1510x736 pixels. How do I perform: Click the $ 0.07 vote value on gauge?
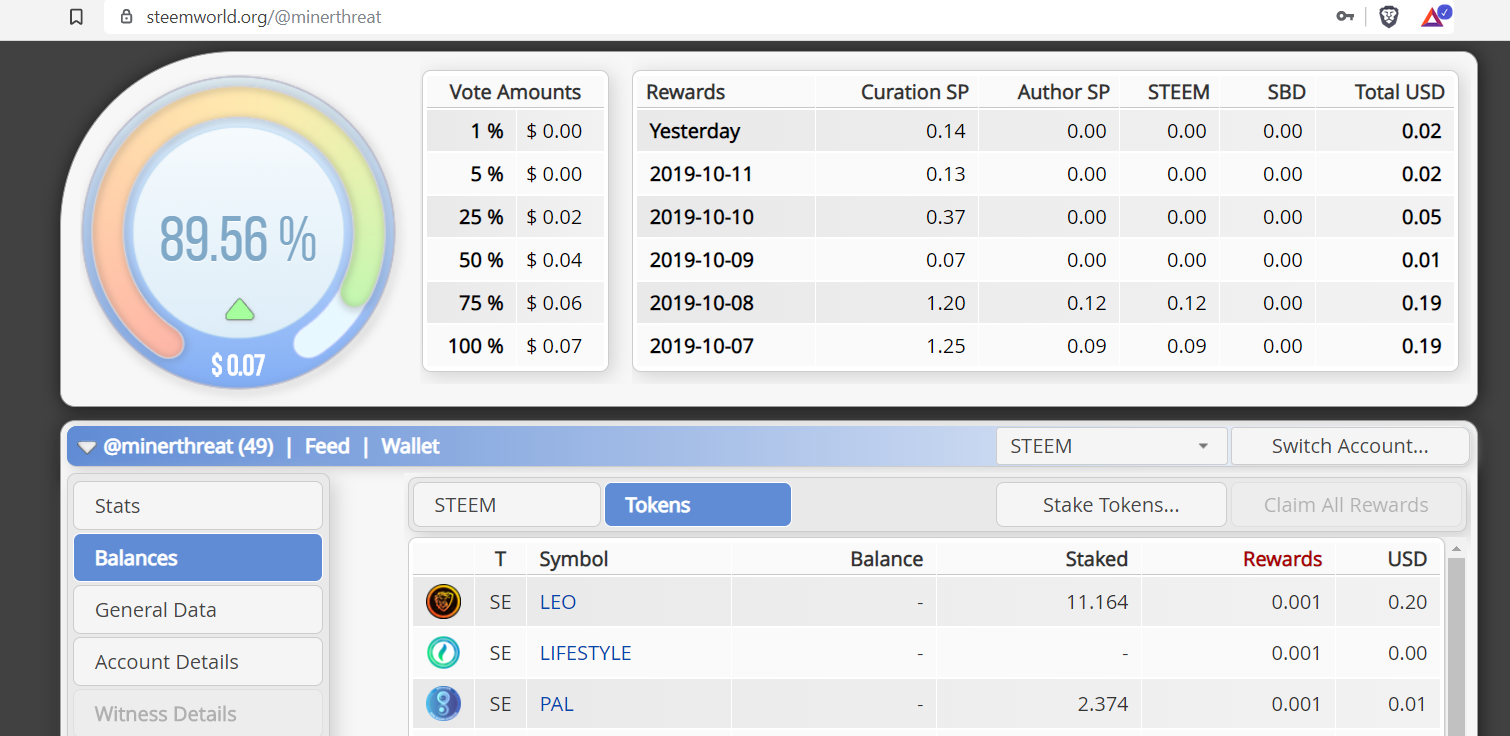[x=238, y=365]
